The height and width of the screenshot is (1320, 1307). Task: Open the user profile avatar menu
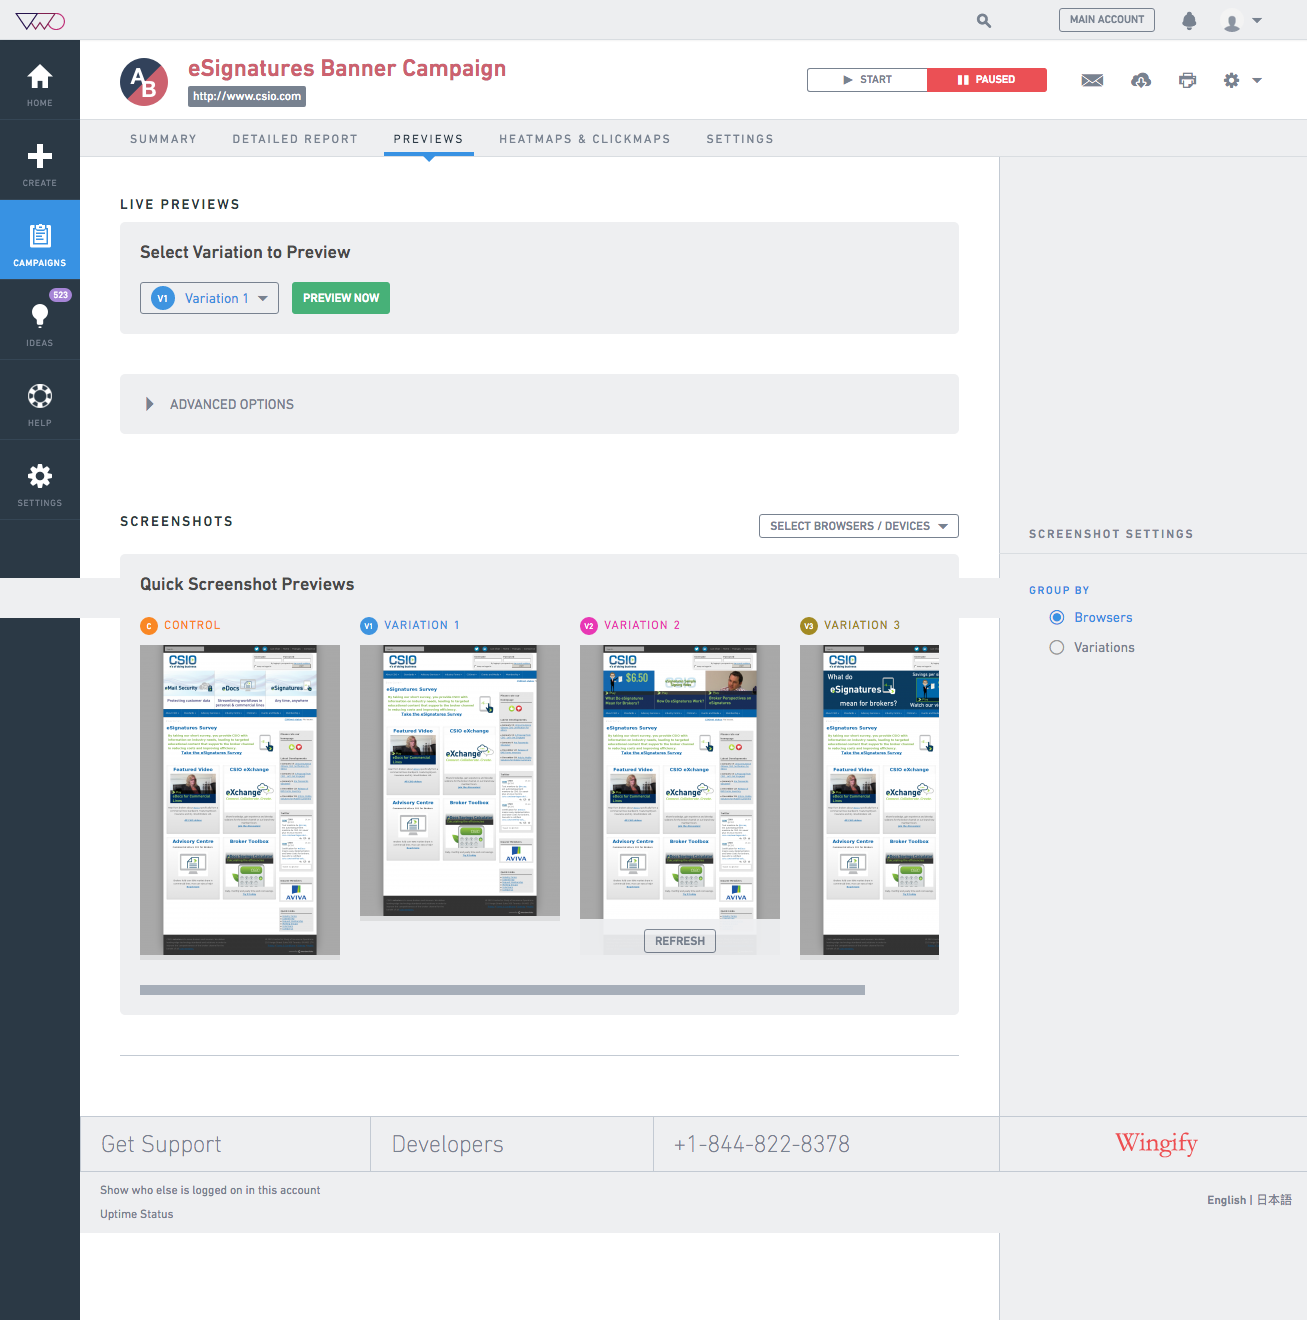(1242, 21)
